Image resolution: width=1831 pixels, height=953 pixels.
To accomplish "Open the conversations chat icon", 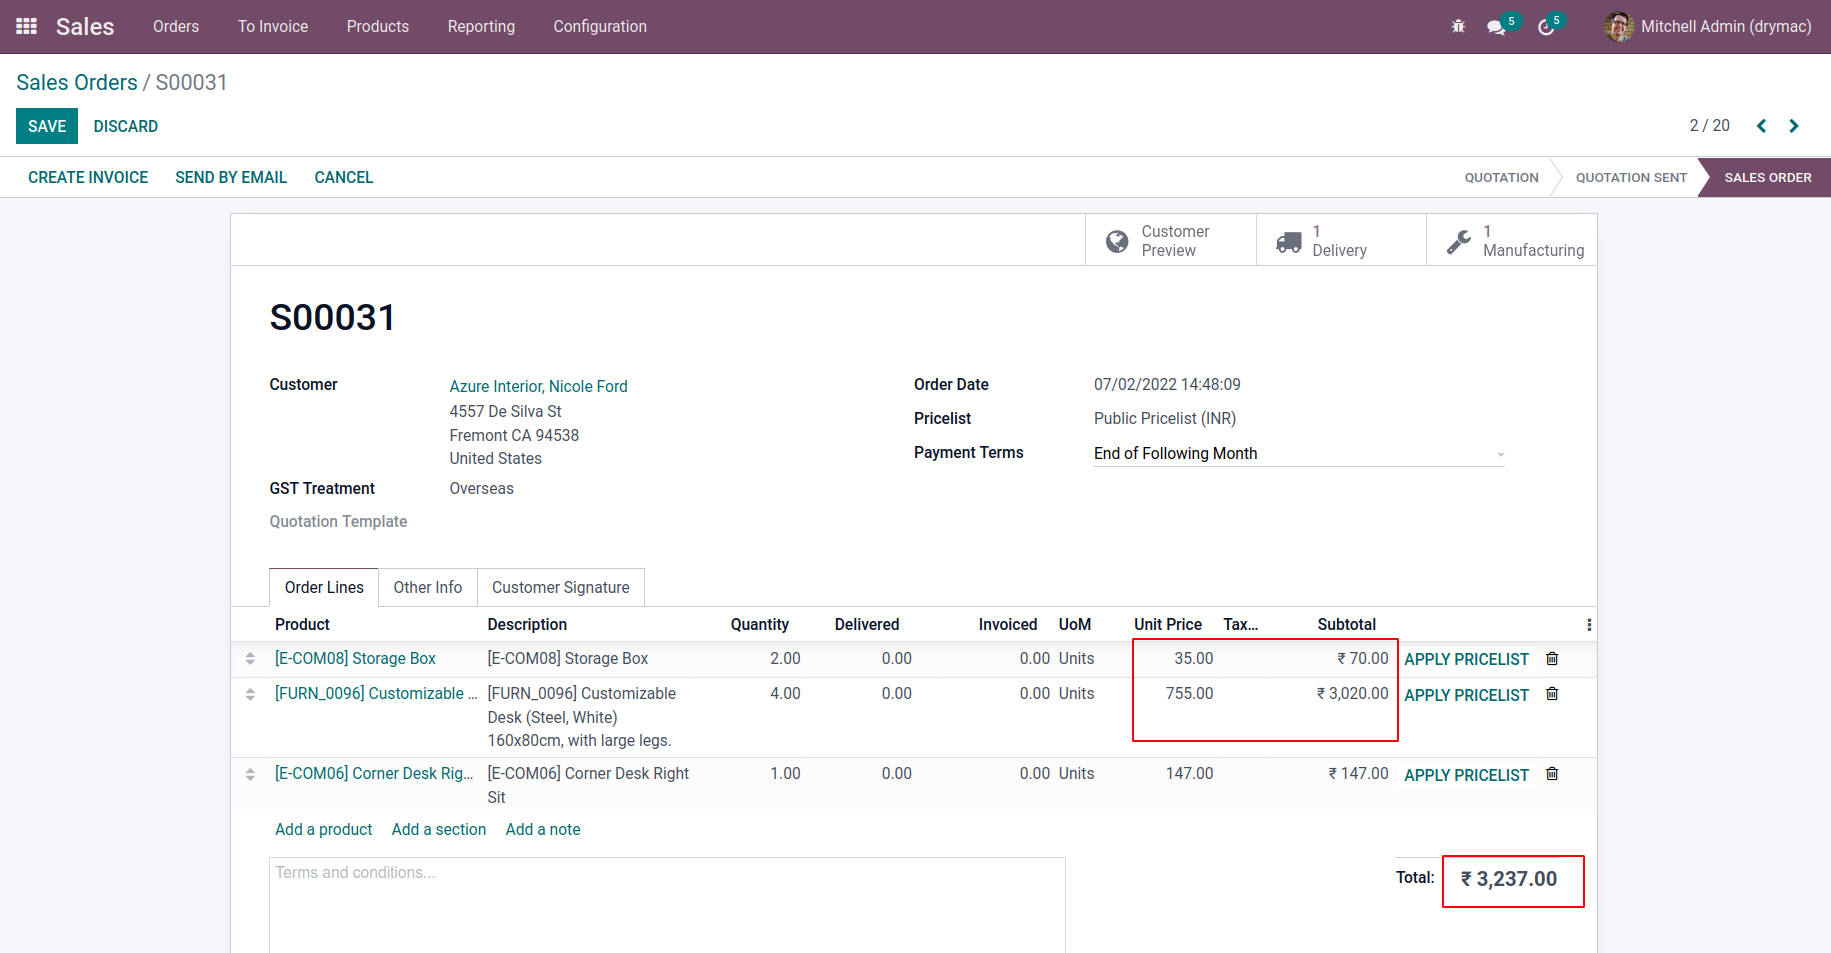I will (1496, 27).
